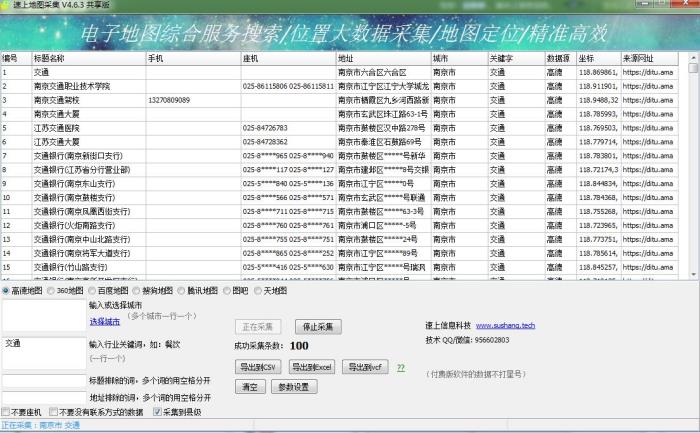The height and width of the screenshot is (433, 700).
Task: Click the 正在采集 status bar text
Action: [41, 425]
